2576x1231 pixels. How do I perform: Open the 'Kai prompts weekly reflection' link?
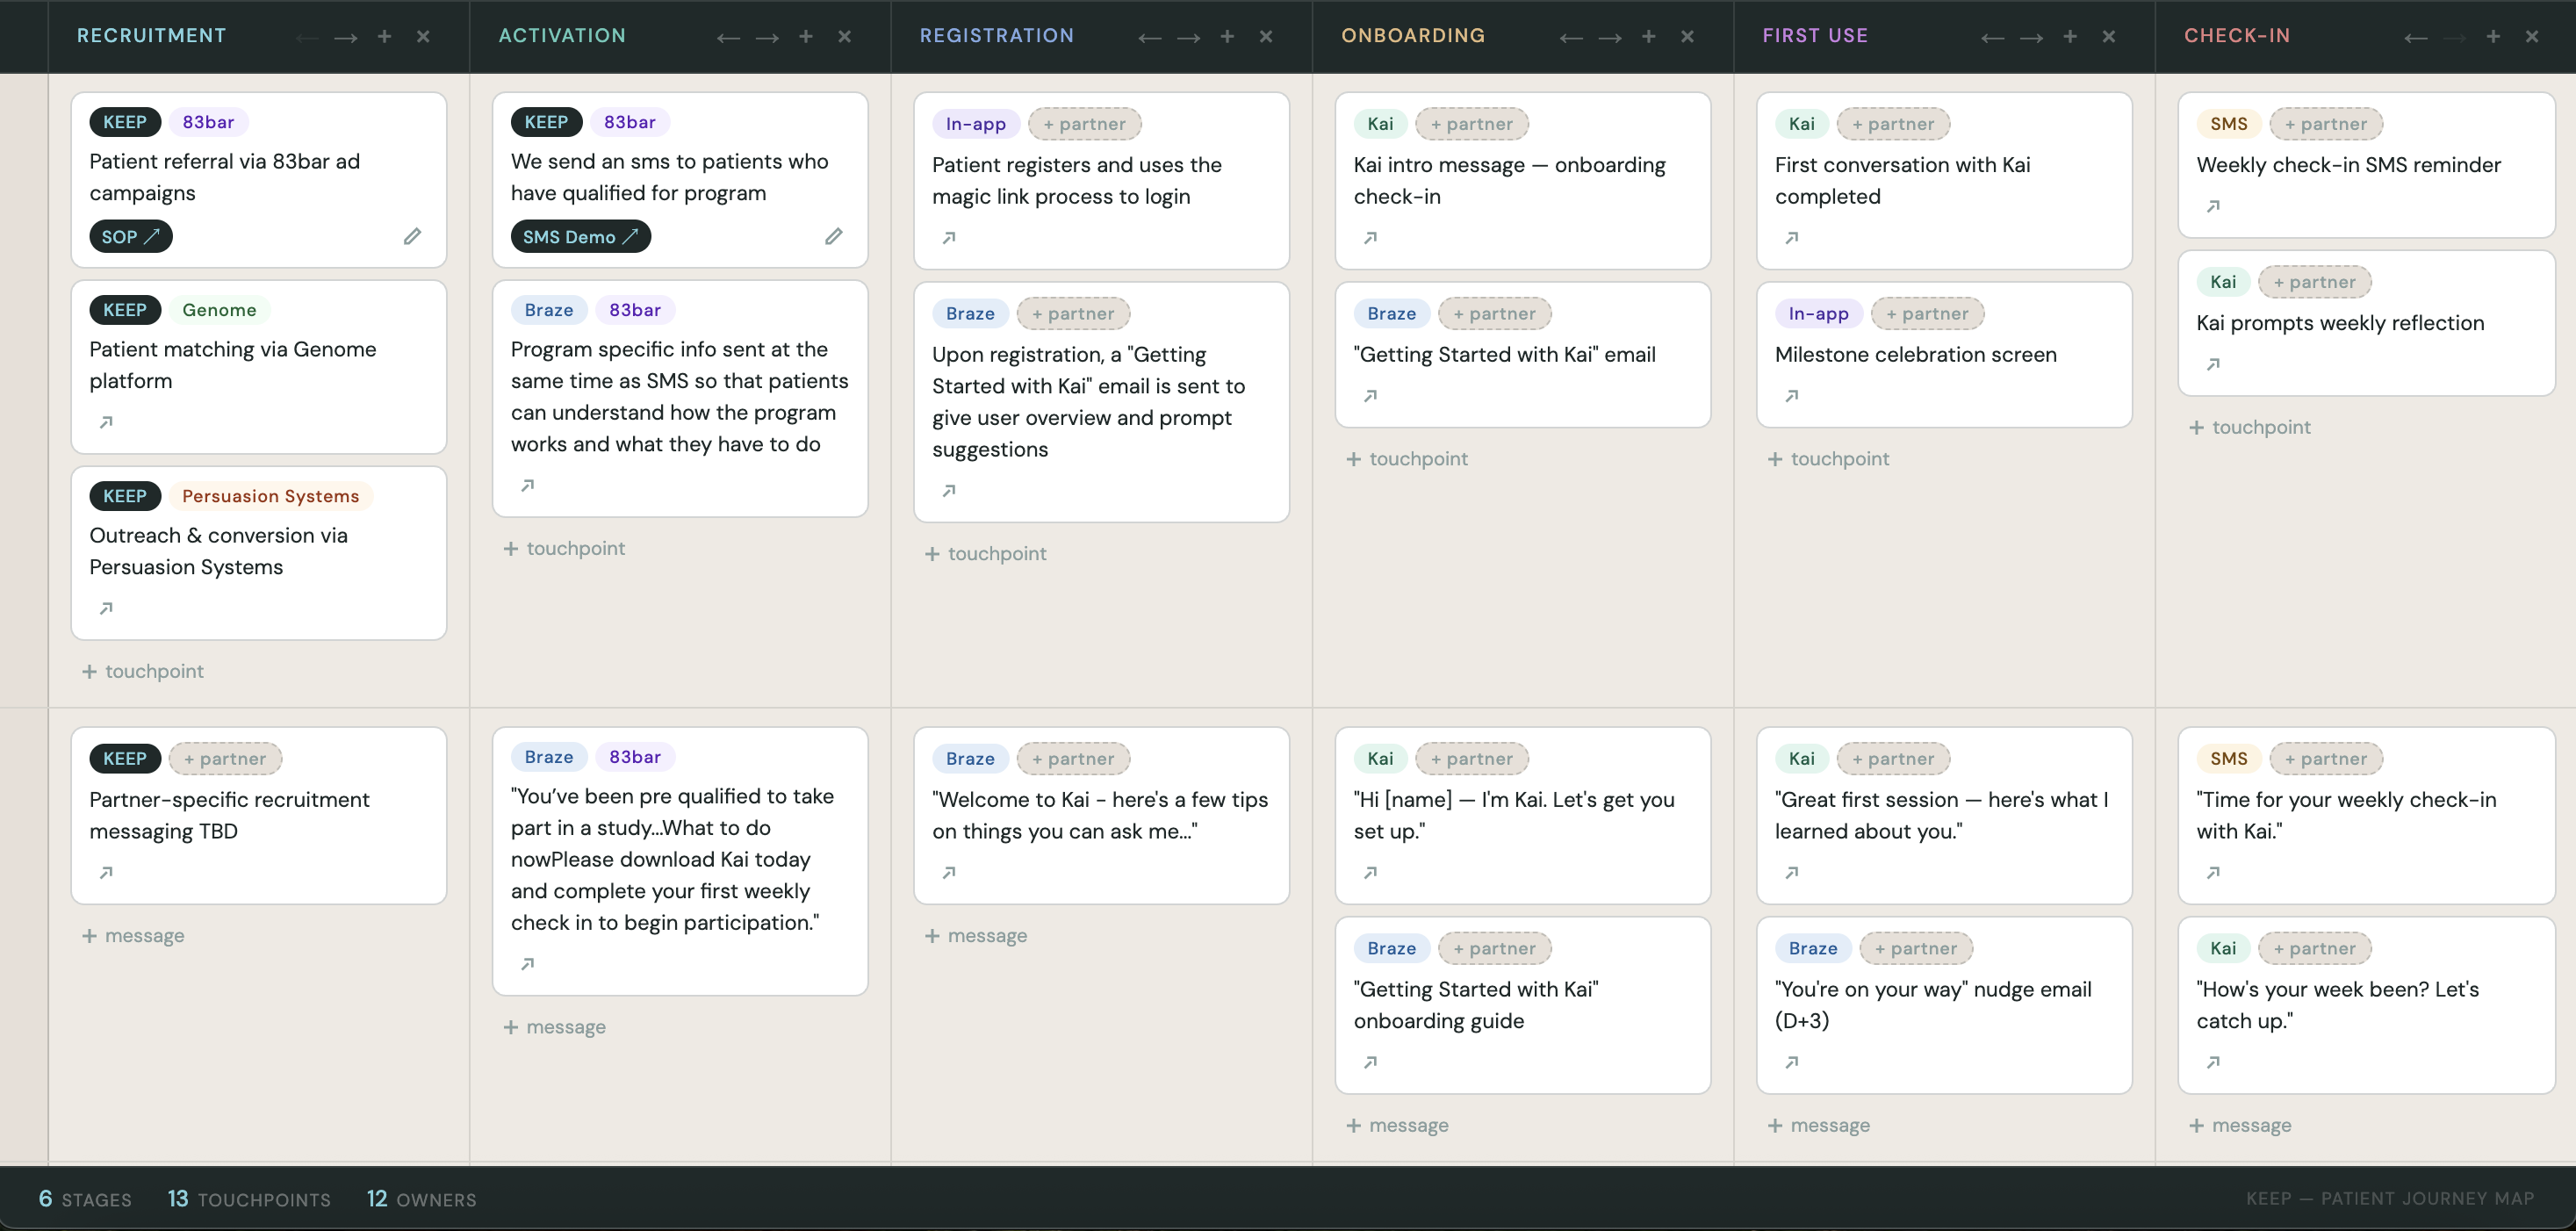tap(2214, 364)
